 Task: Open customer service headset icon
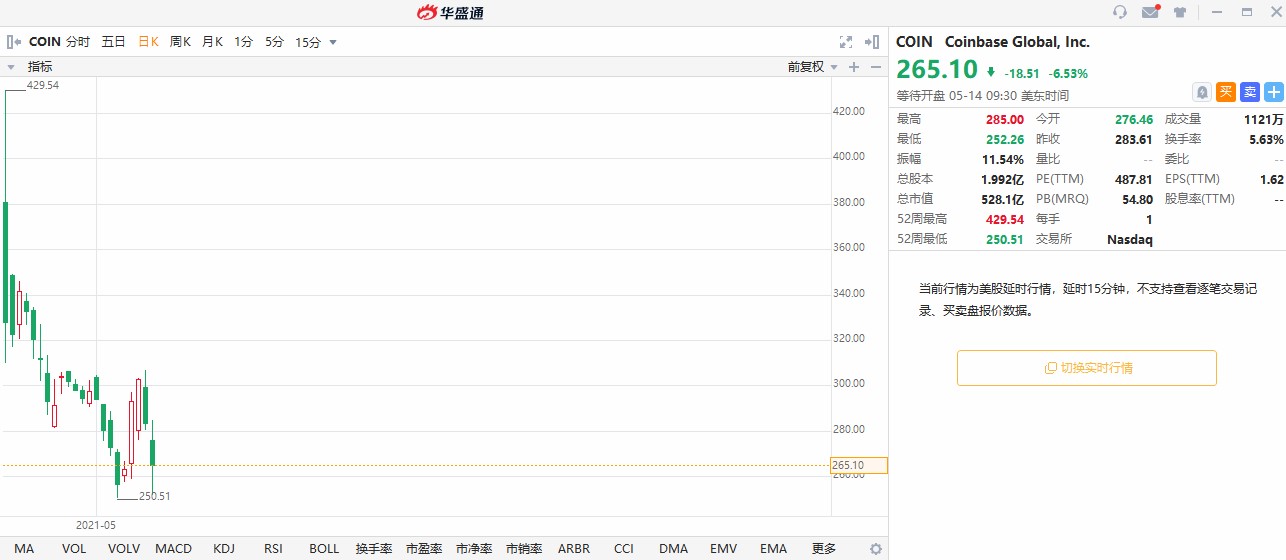pyautogui.click(x=1120, y=12)
